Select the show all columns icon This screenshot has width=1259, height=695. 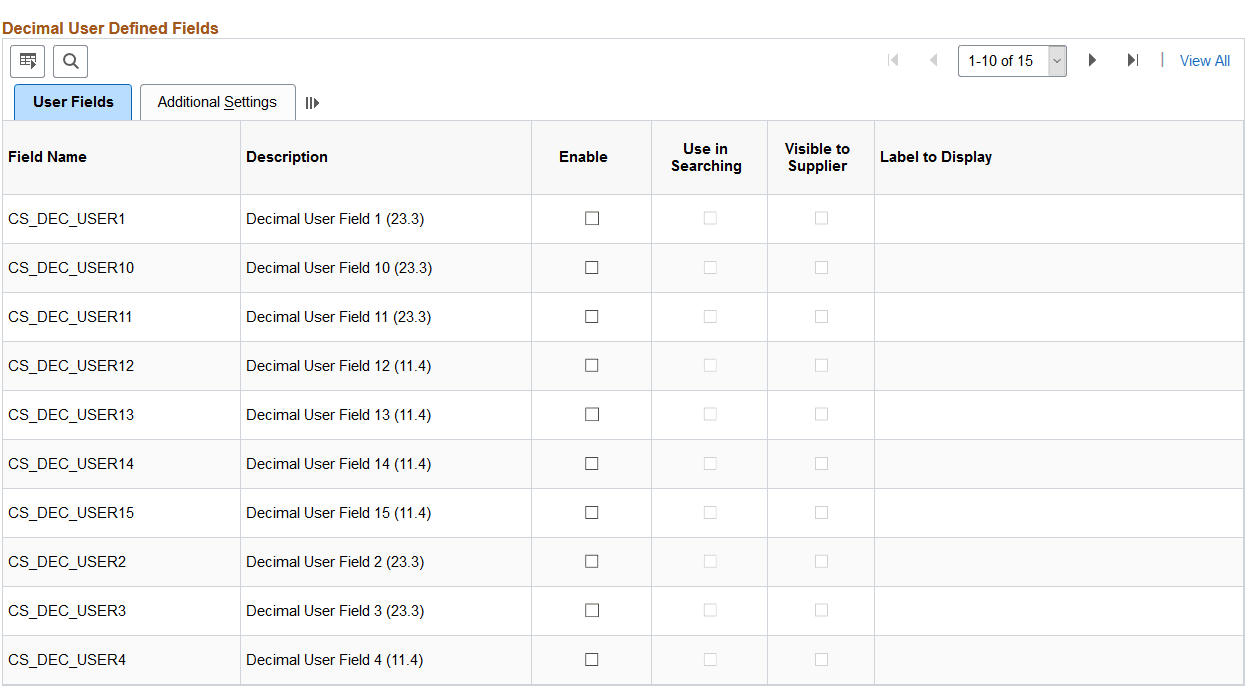point(312,102)
